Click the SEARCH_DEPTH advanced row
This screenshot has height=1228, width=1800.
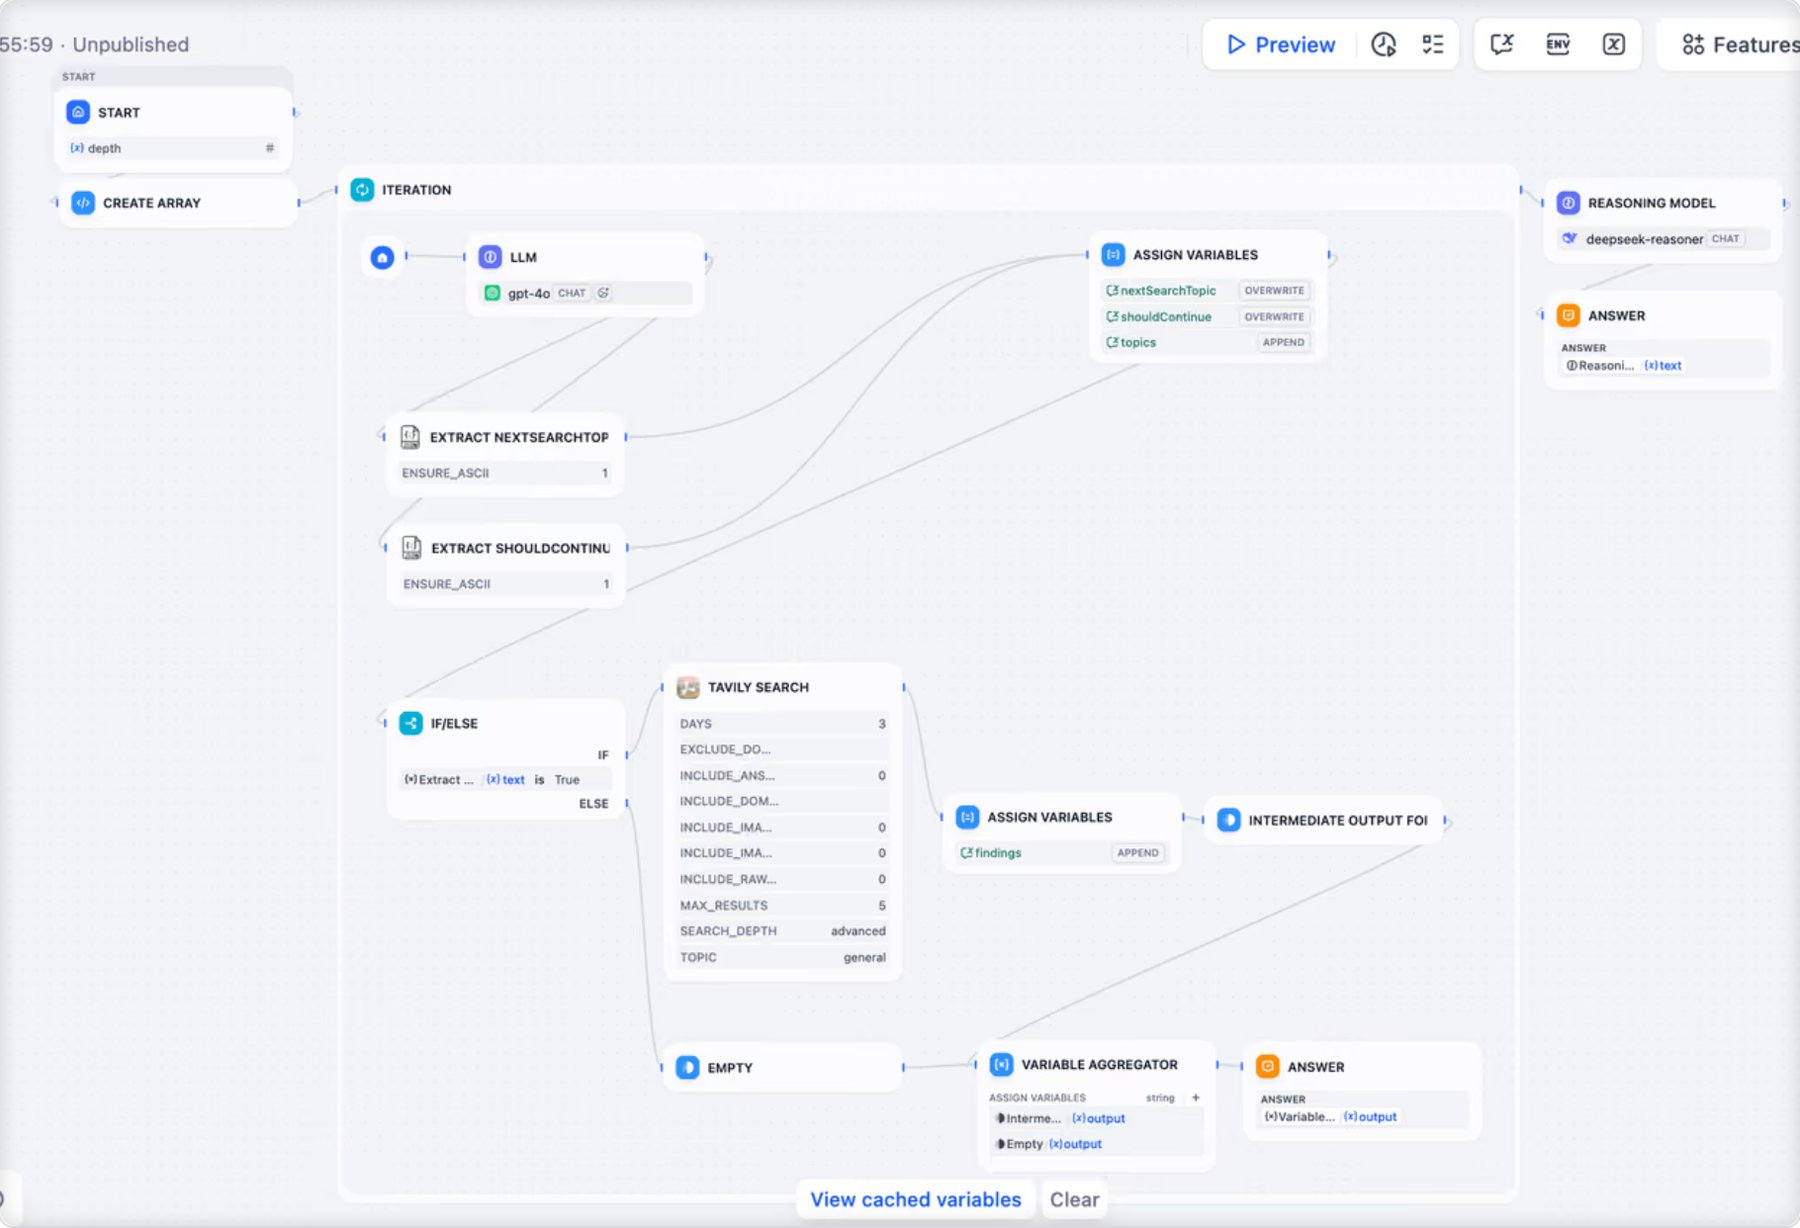783,931
